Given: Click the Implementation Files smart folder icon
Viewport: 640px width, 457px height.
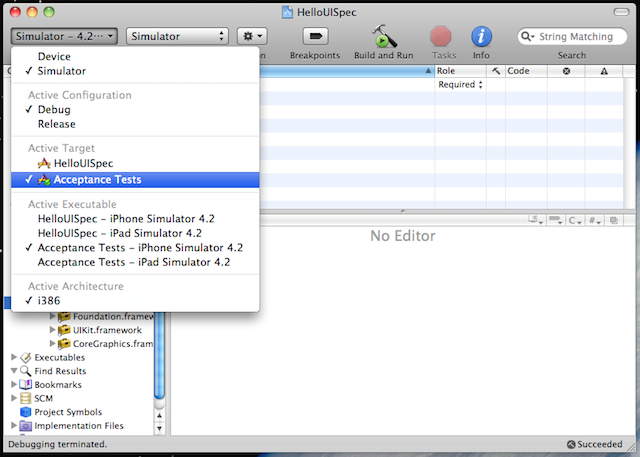Looking at the screenshot, I should point(25,426).
